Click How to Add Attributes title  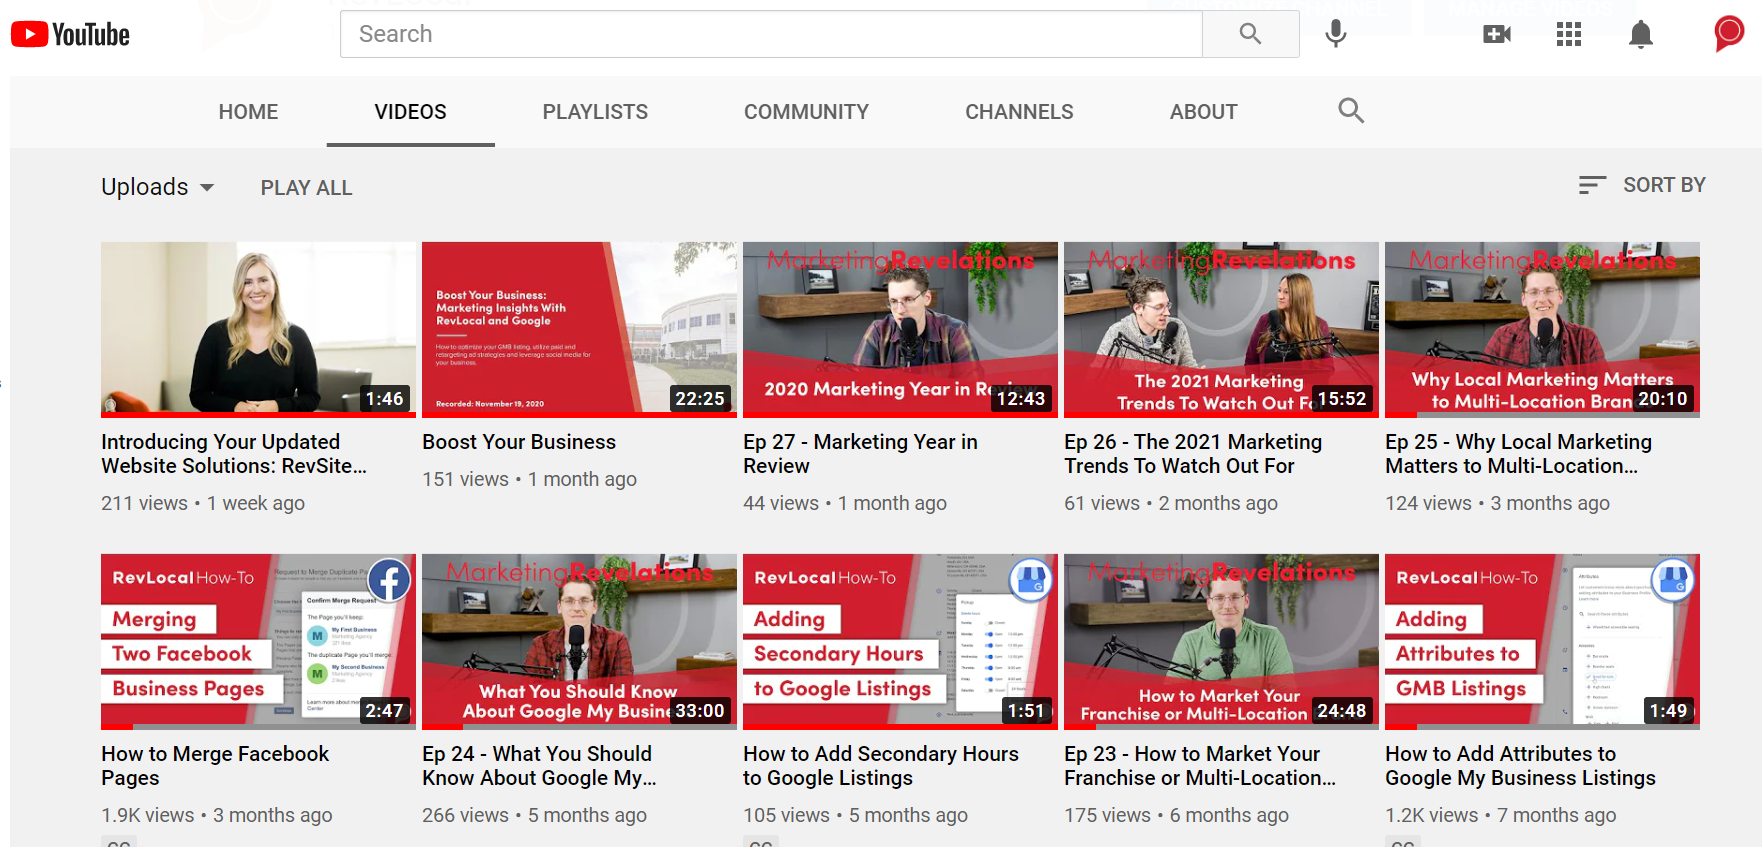pyautogui.click(x=1520, y=766)
